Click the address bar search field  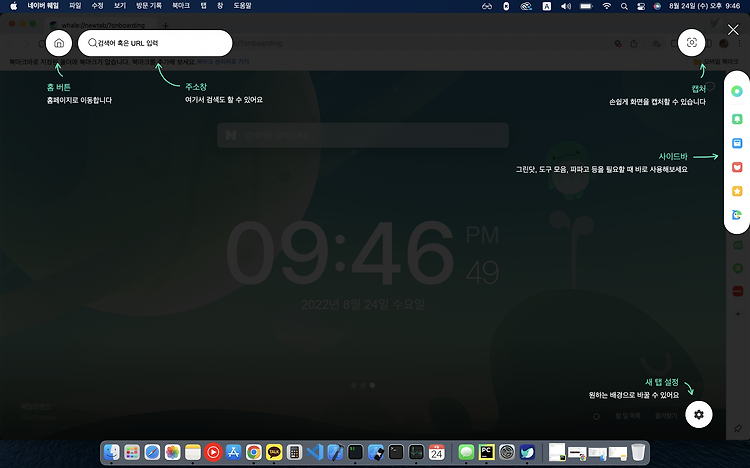[x=155, y=43]
